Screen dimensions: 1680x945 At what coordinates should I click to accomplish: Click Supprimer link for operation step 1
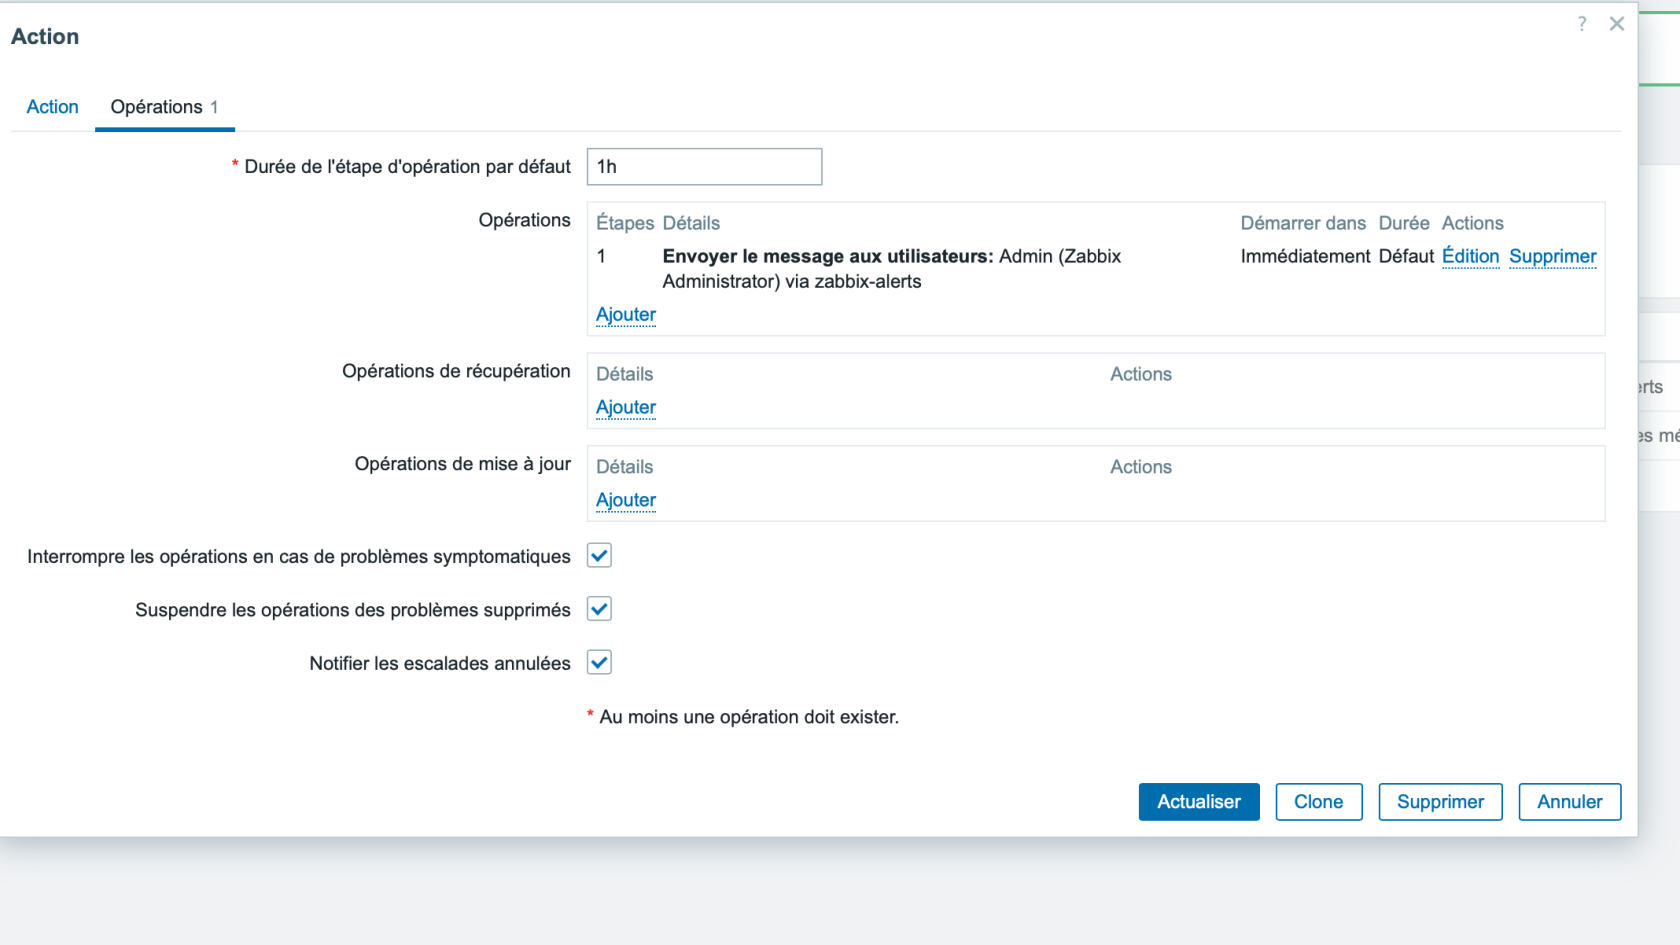pyautogui.click(x=1552, y=256)
